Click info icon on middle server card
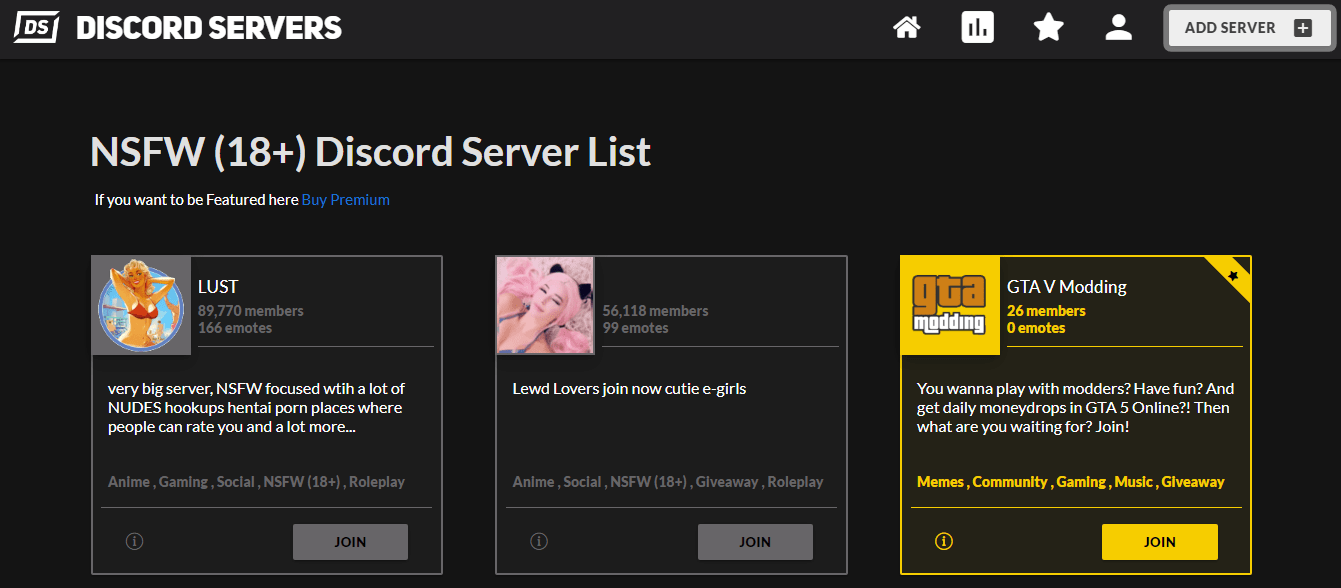 click(x=539, y=541)
